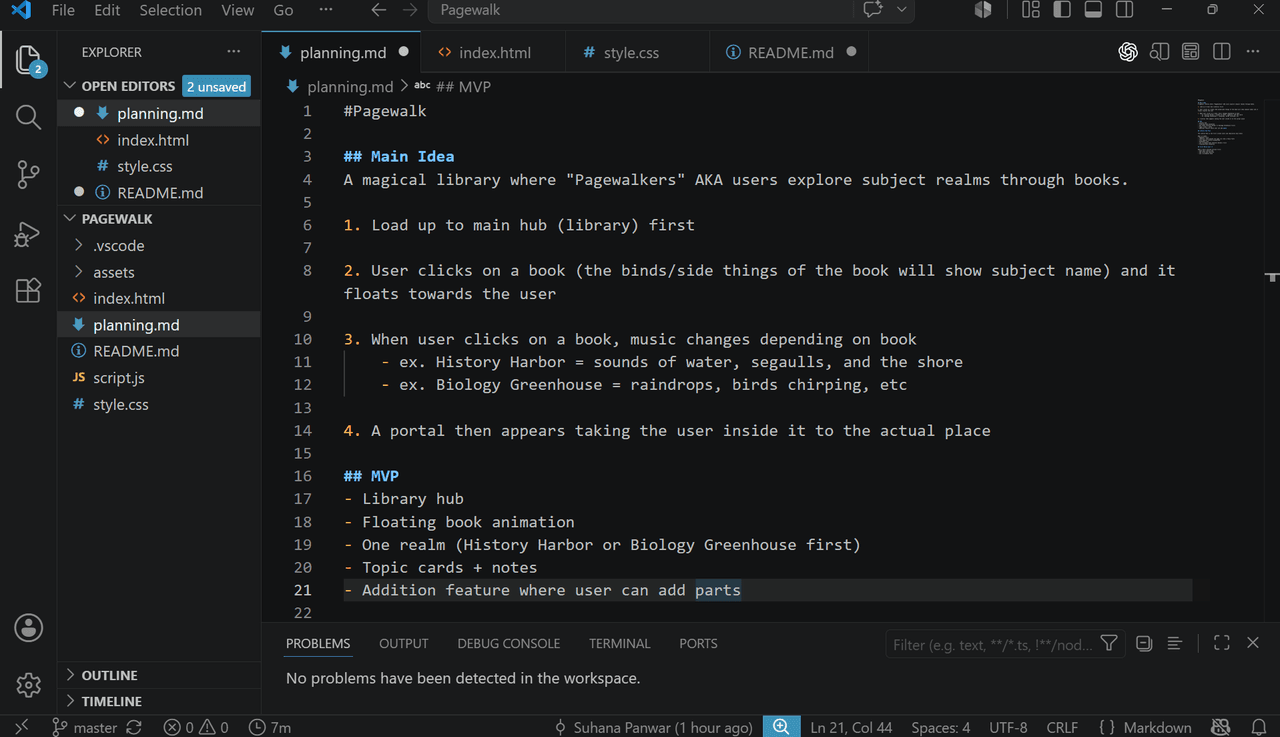Collapse the PAGEWALK folder section

coord(117,218)
